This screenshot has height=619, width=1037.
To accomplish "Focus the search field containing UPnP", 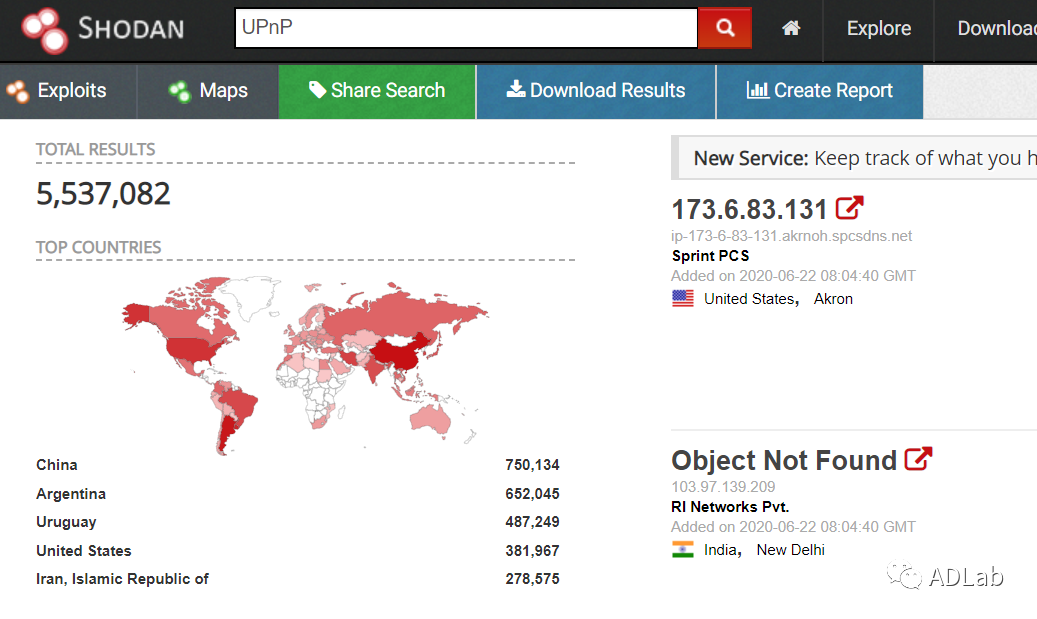I will 465,29.
